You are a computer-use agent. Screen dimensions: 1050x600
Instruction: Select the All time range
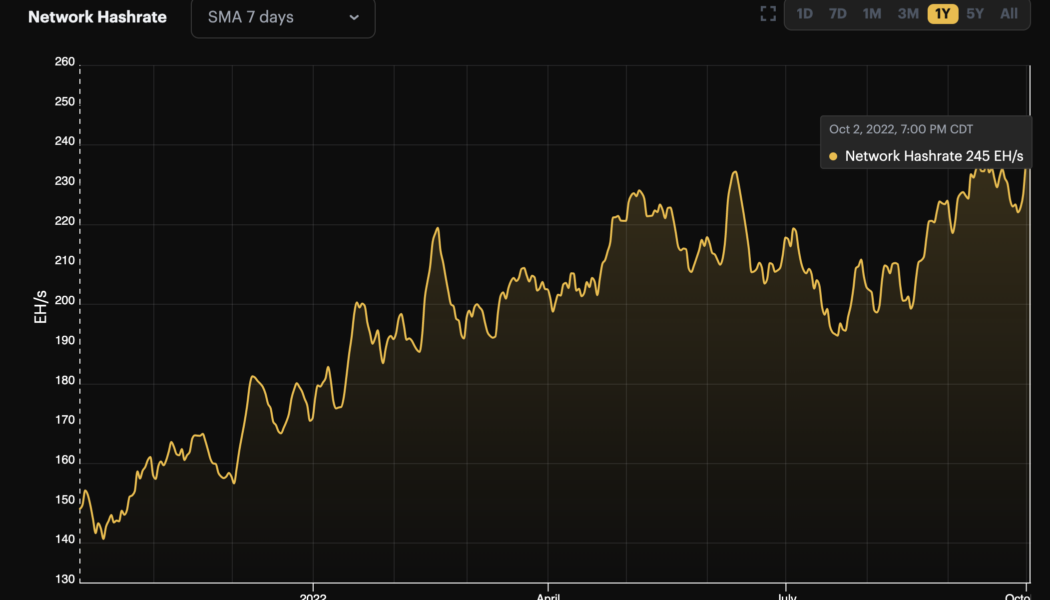click(1009, 14)
